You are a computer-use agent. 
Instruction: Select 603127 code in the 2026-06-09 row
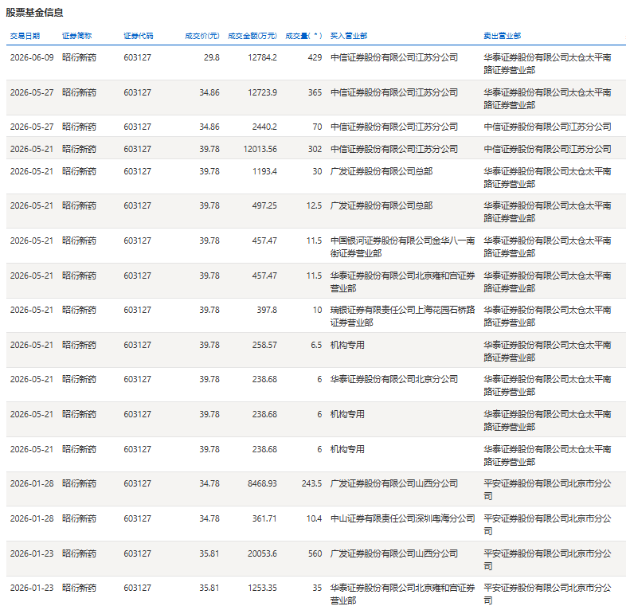pos(137,57)
